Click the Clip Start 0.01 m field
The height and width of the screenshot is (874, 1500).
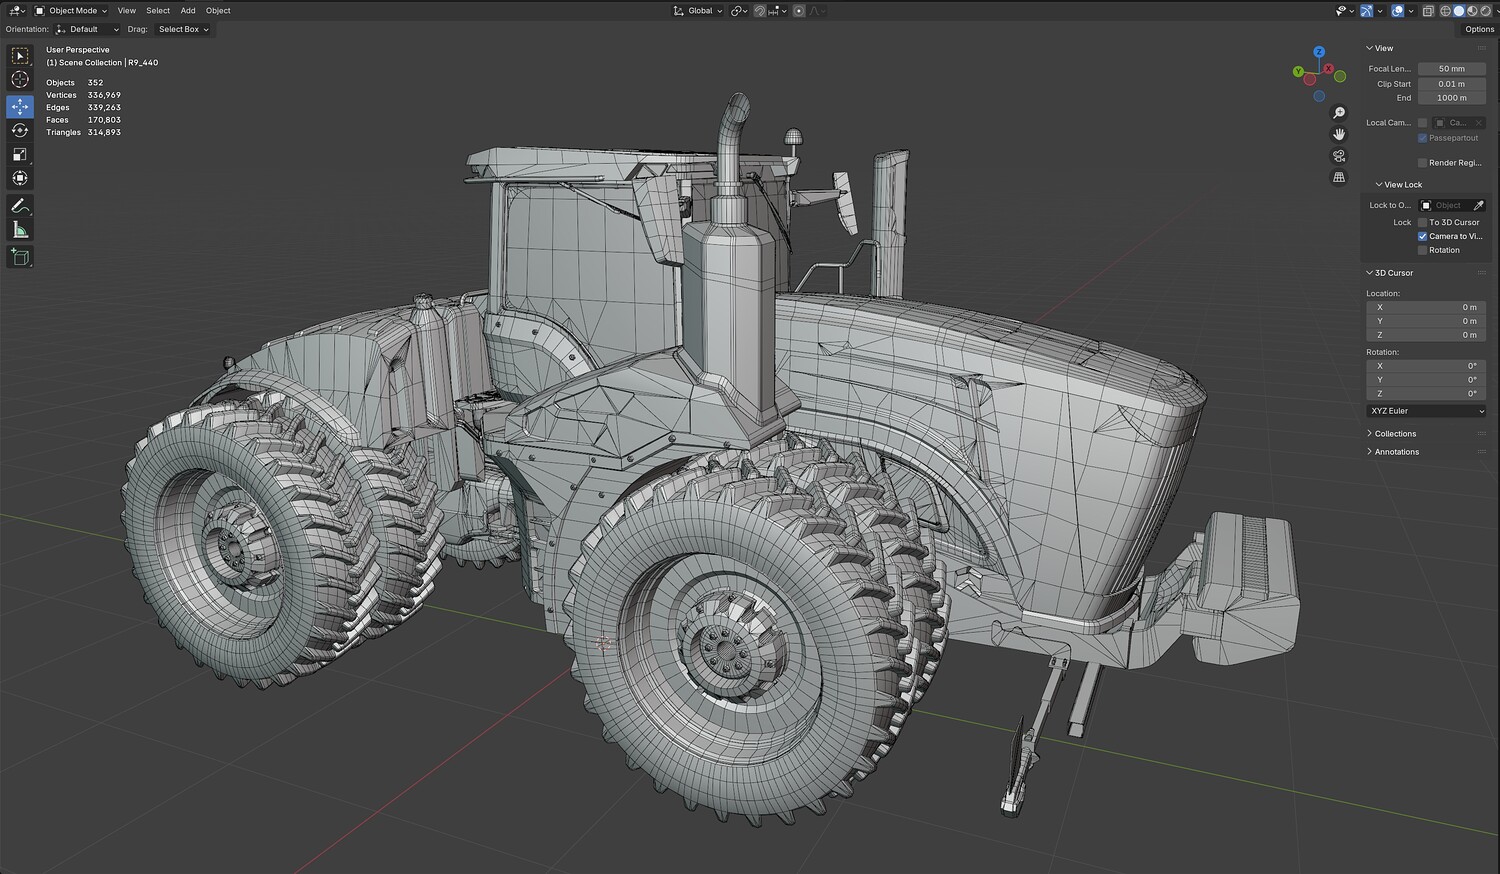pyautogui.click(x=1451, y=84)
